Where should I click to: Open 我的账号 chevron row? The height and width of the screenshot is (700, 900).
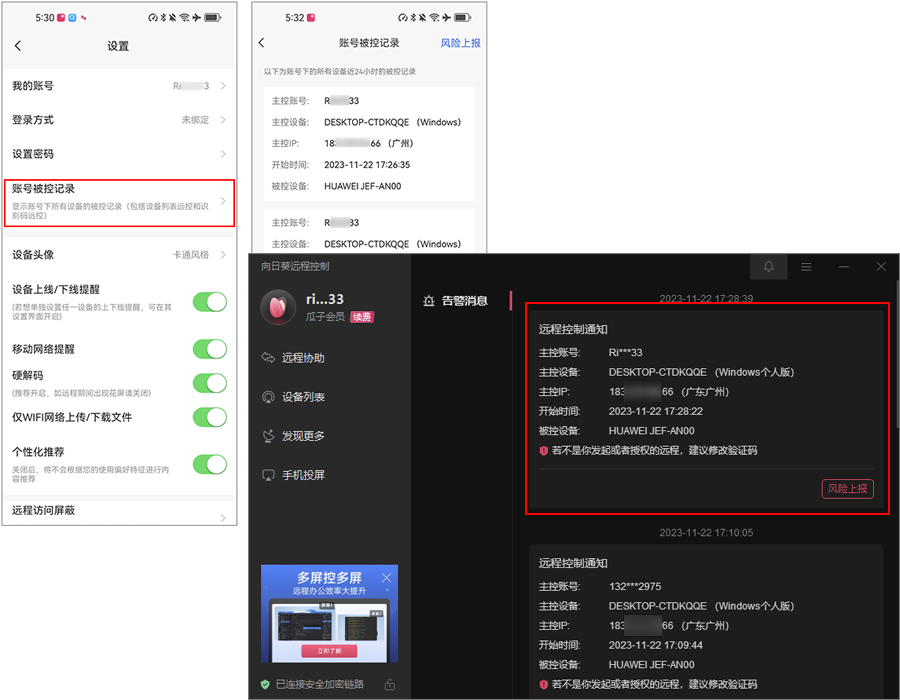(x=119, y=85)
